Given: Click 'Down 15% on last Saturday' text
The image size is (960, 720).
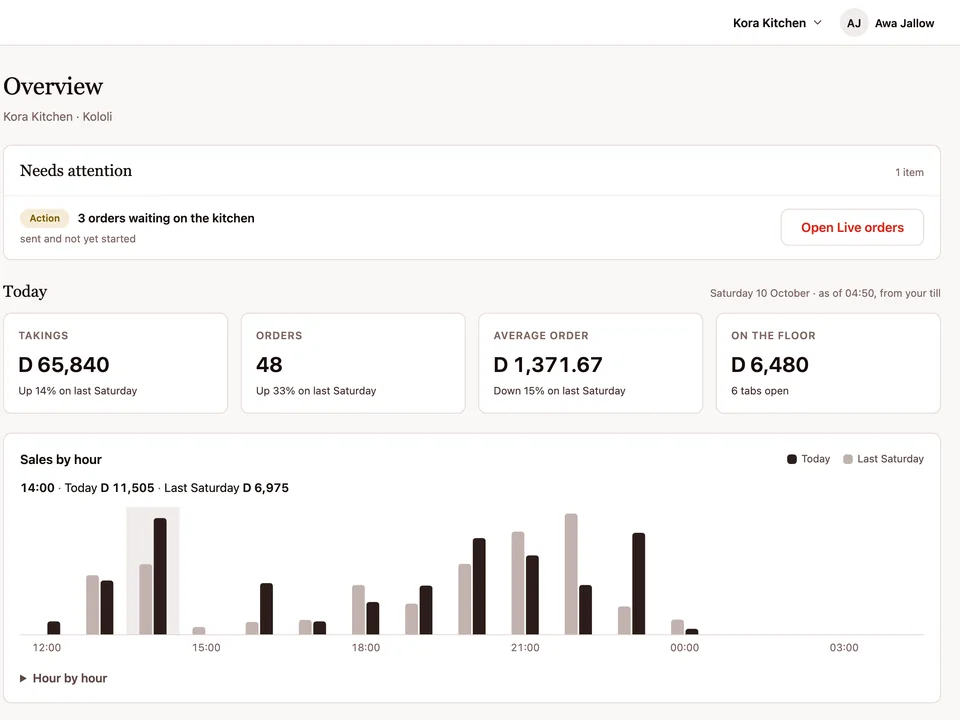Looking at the screenshot, I should [560, 391].
